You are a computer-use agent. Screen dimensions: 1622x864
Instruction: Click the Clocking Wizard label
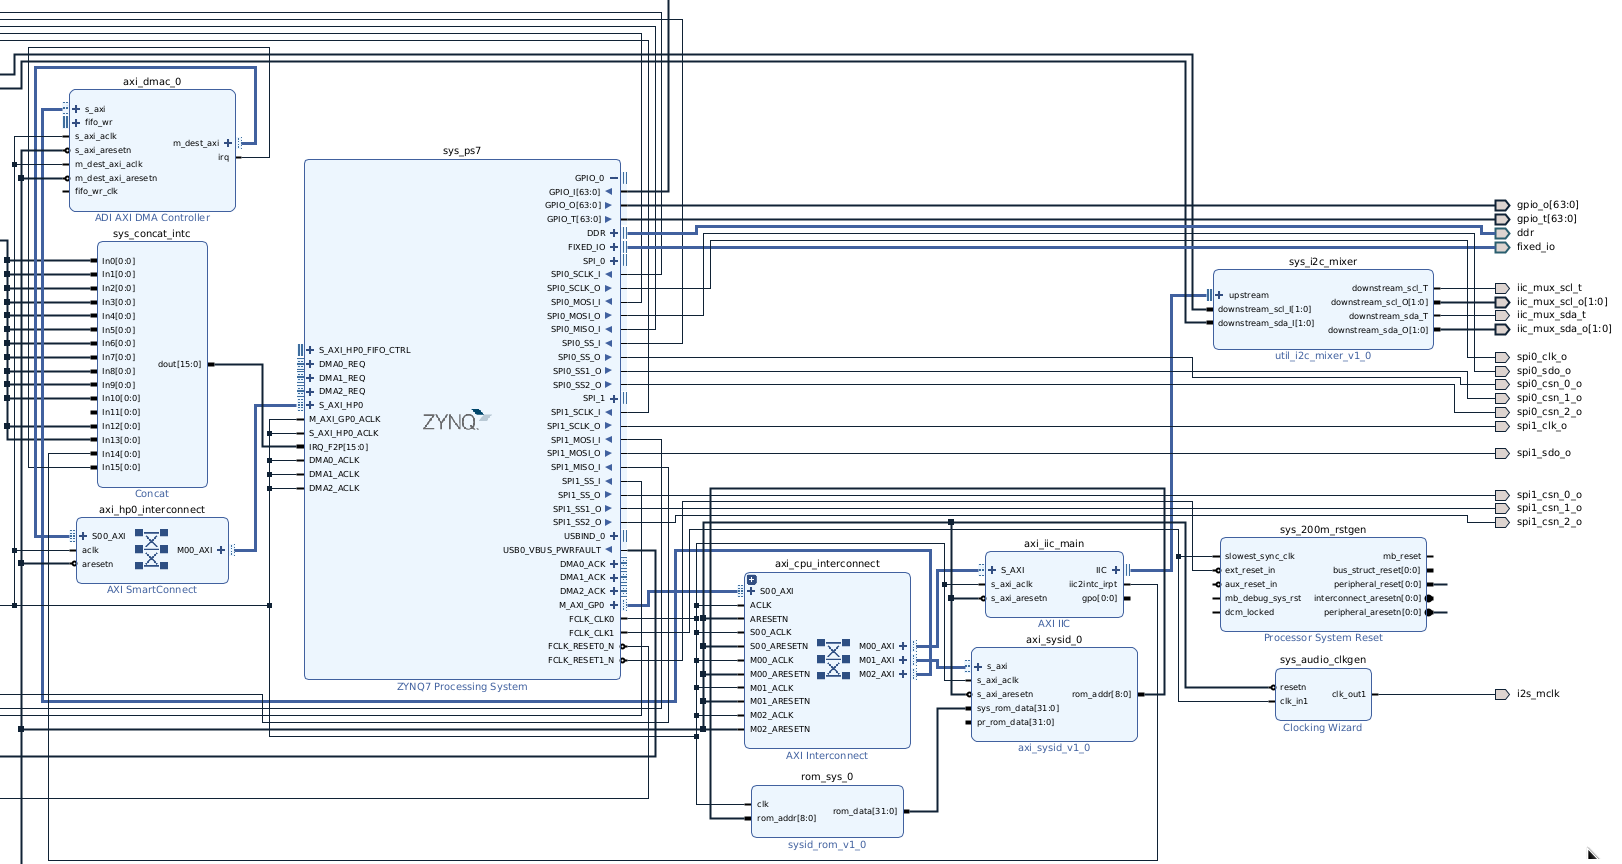pyautogui.click(x=1322, y=728)
